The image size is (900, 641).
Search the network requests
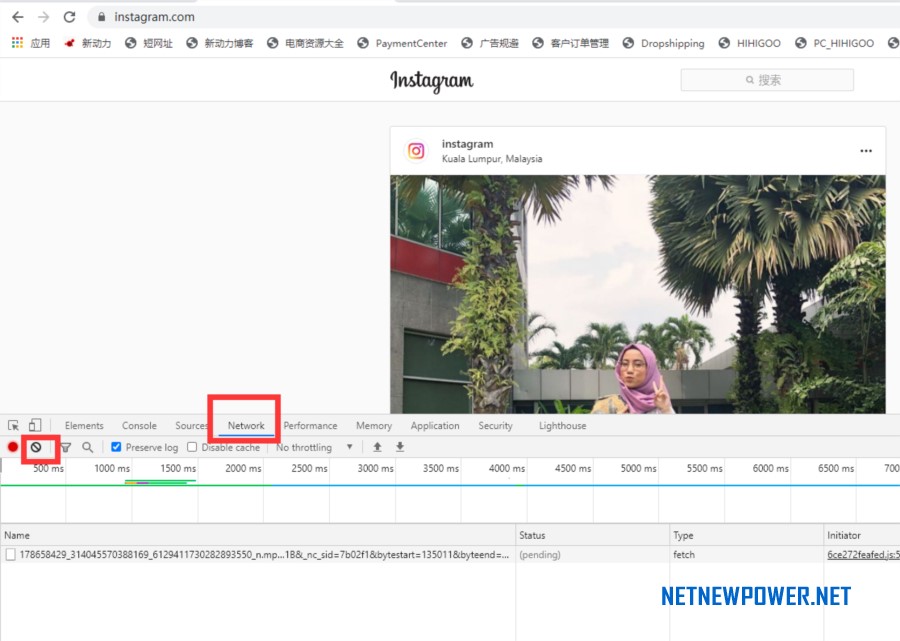[x=87, y=447]
